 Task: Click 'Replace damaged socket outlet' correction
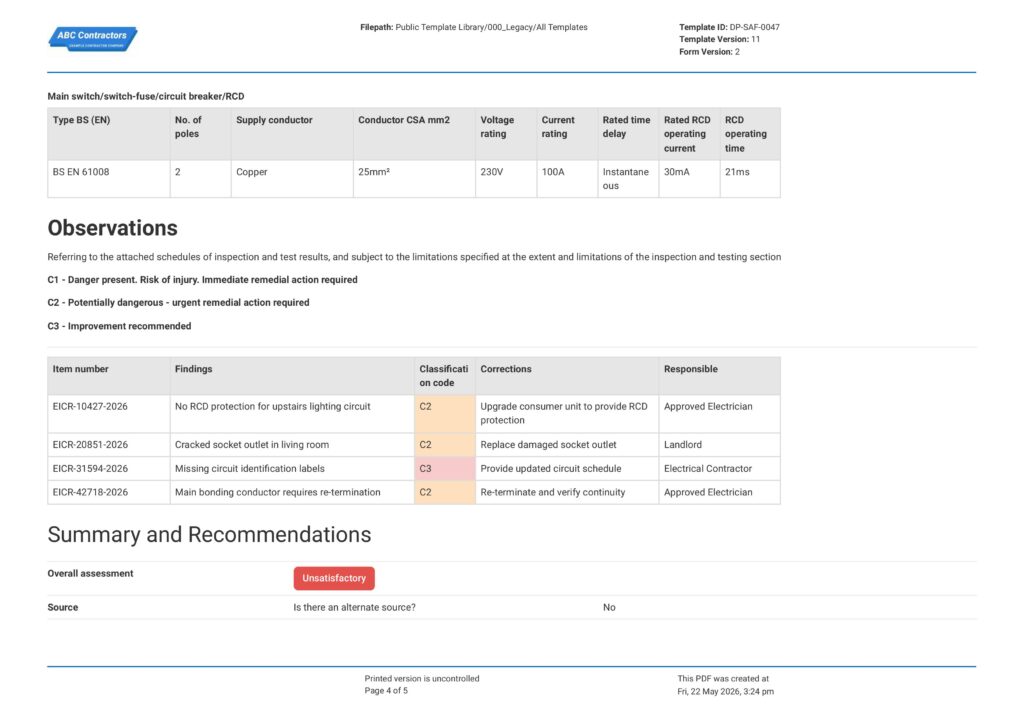click(x=548, y=445)
